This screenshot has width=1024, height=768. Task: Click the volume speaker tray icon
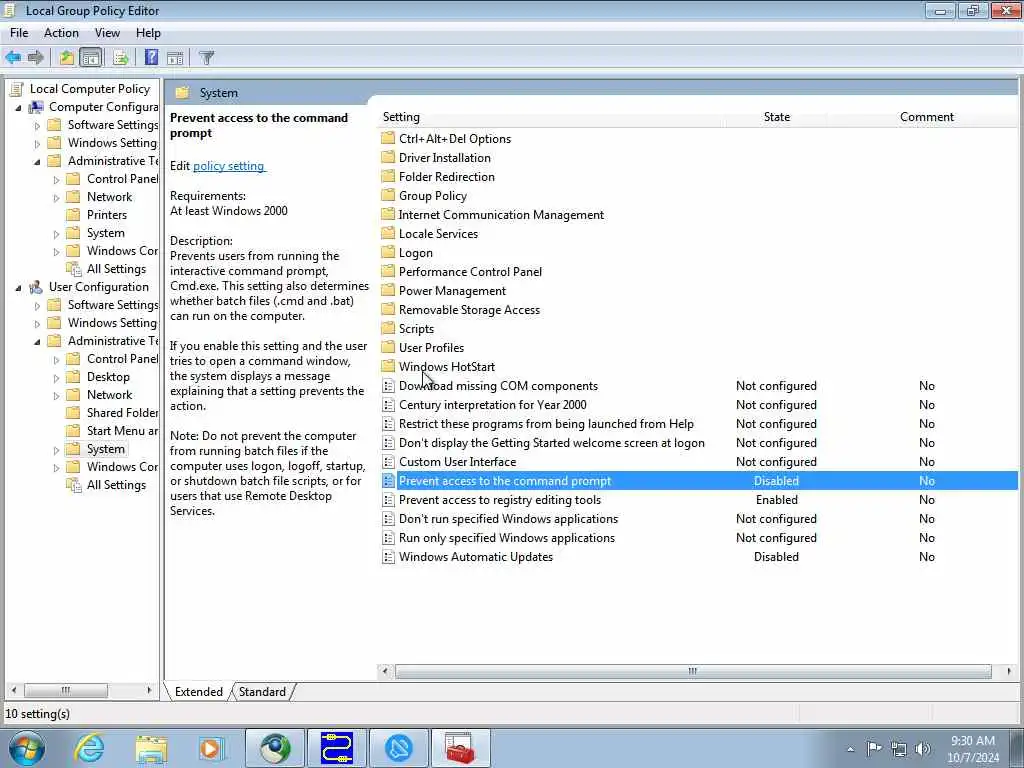coord(923,748)
